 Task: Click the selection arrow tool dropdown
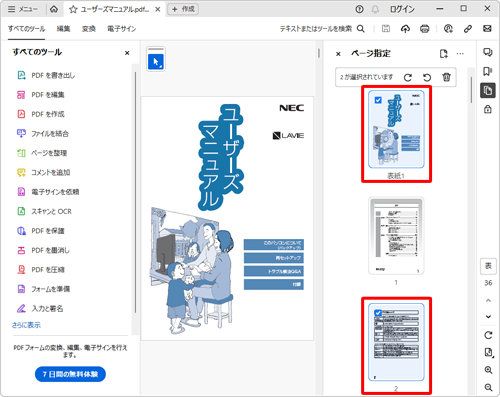pyautogui.click(x=156, y=62)
